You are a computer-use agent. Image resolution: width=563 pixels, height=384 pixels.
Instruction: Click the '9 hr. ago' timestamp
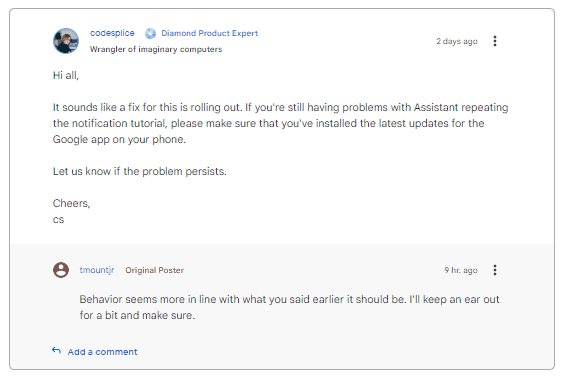[461, 270]
